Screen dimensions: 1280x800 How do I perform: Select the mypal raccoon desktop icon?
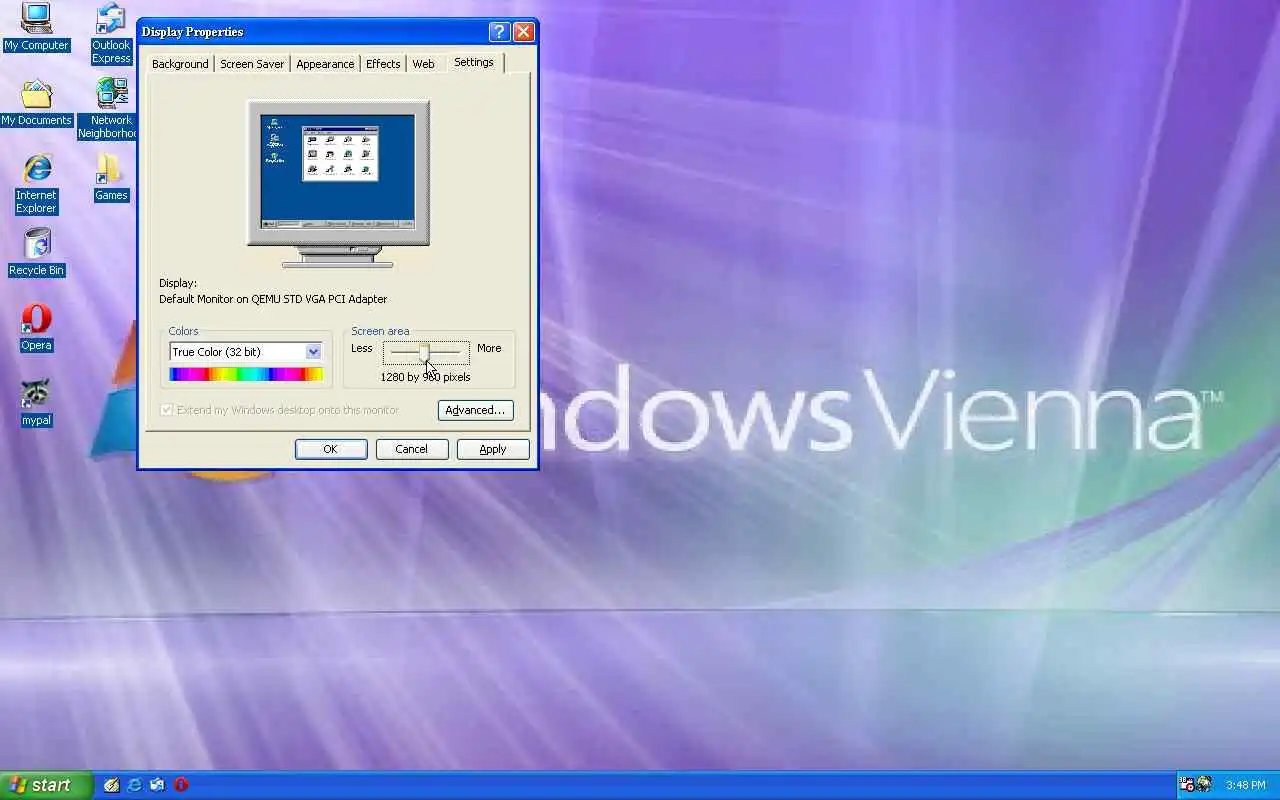coord(36,403)
